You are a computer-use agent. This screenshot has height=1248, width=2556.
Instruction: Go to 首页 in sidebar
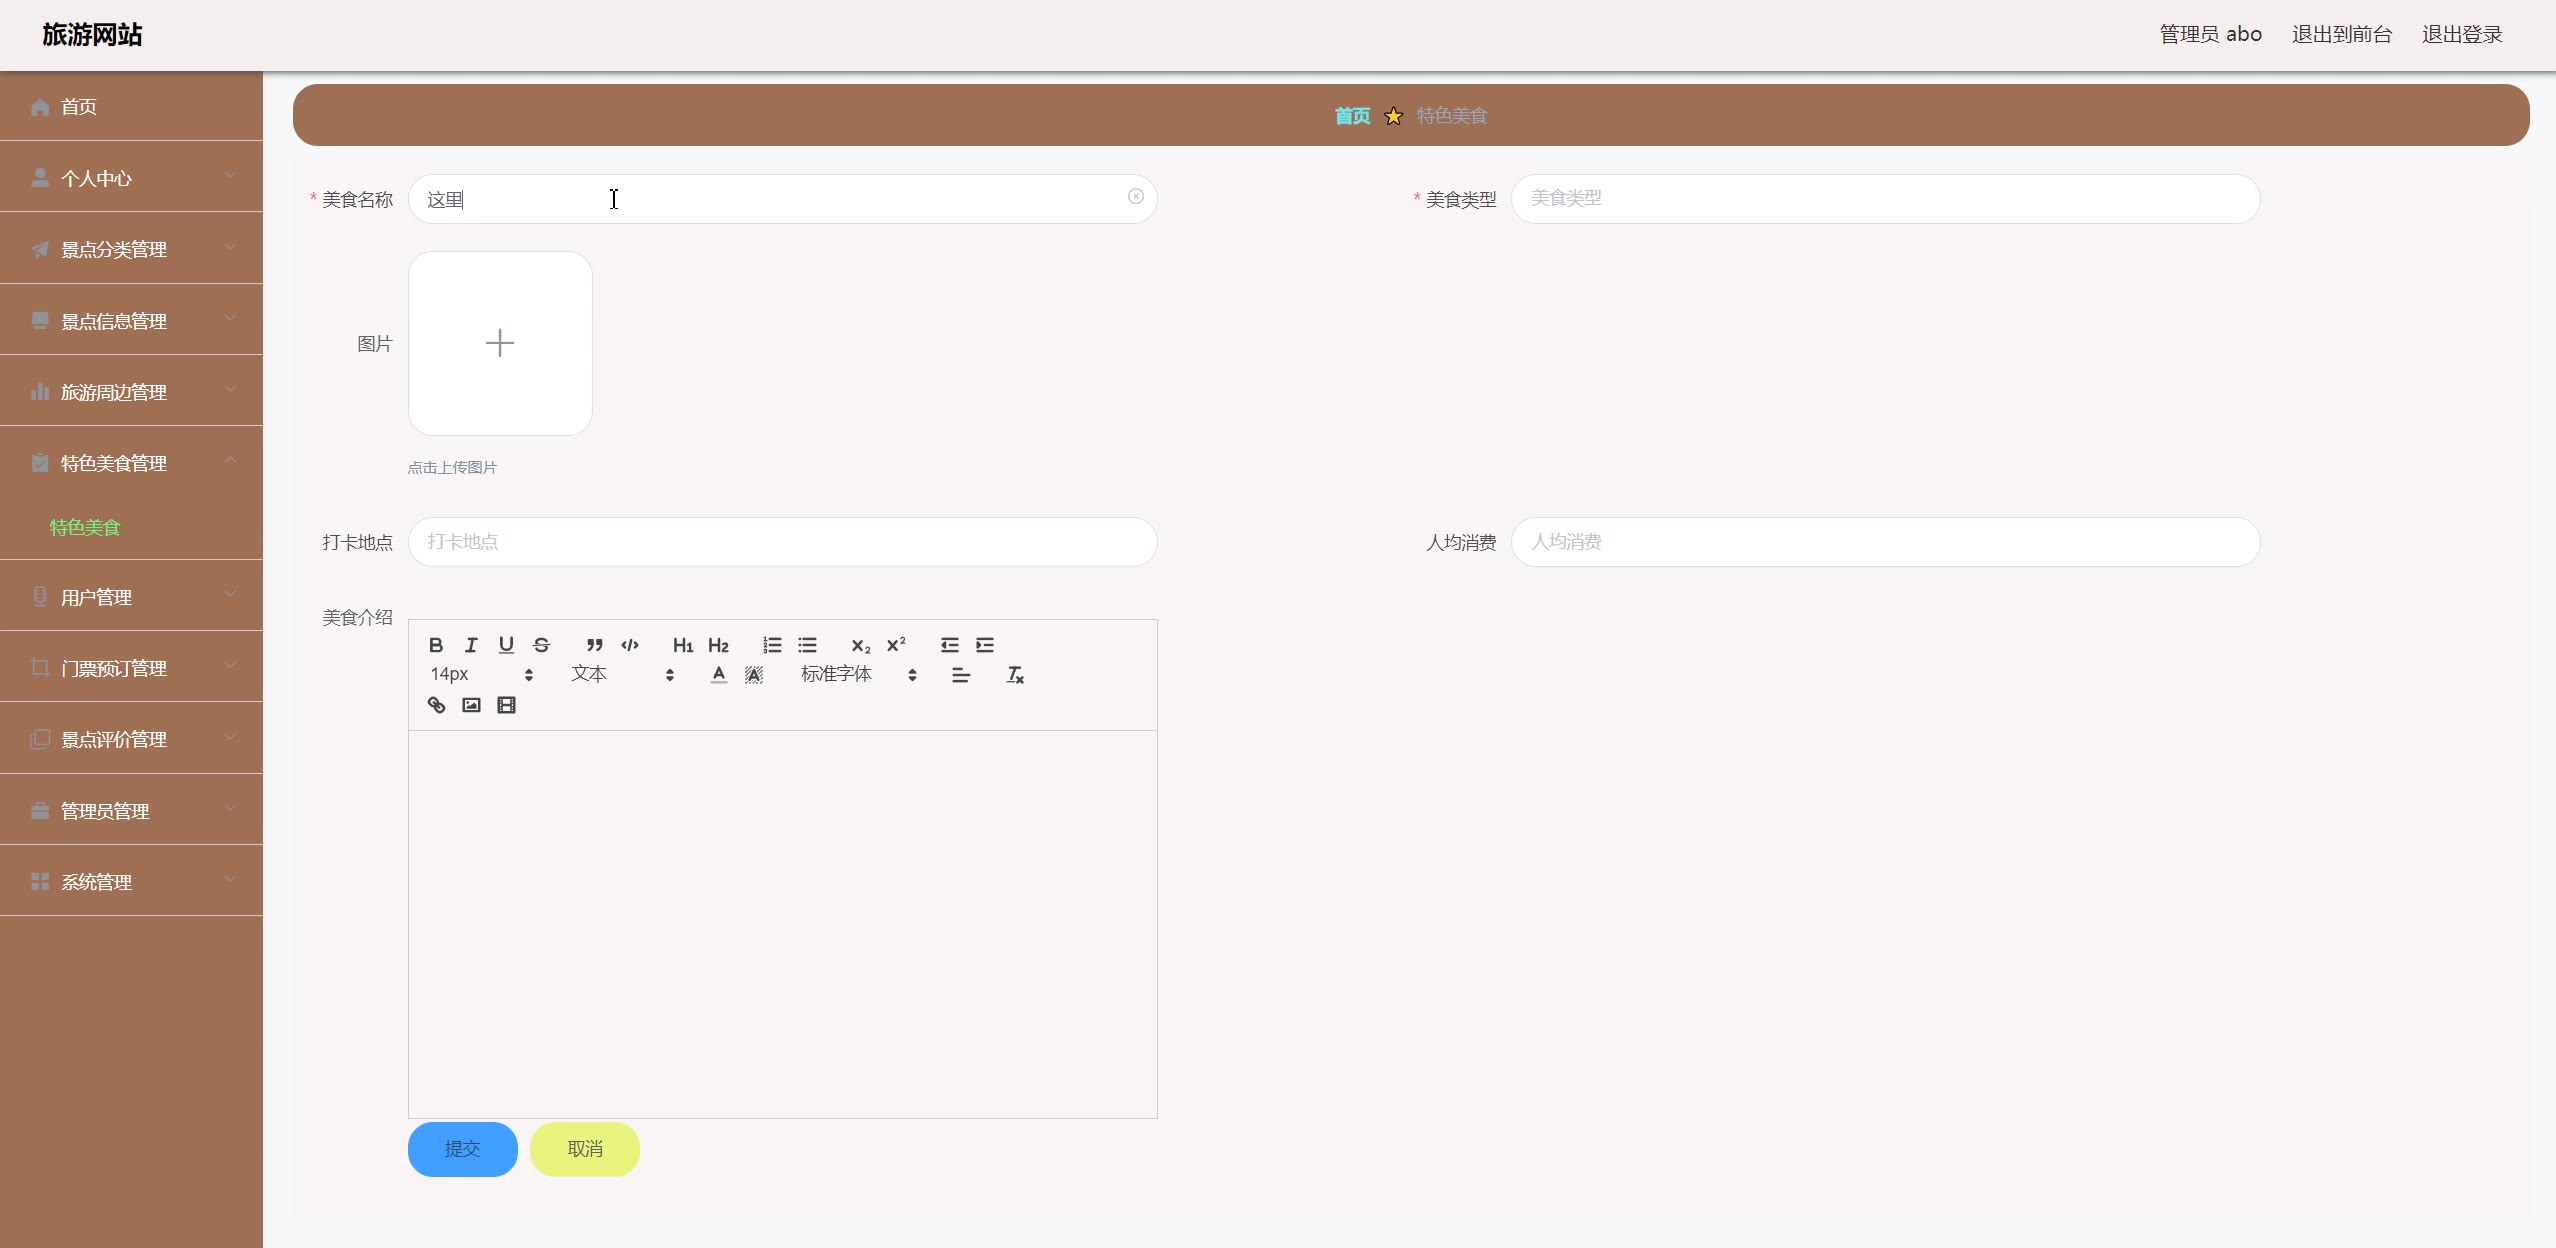[x=79, y=107]
